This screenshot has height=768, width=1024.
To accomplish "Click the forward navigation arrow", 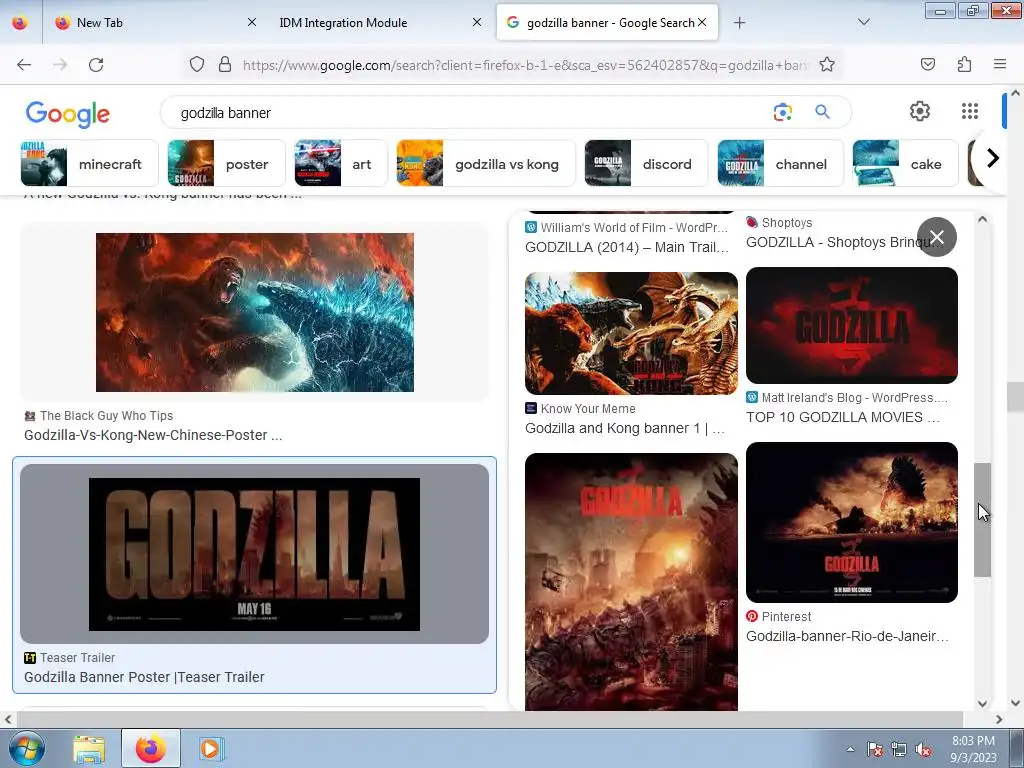I will [x=60, y=65].
